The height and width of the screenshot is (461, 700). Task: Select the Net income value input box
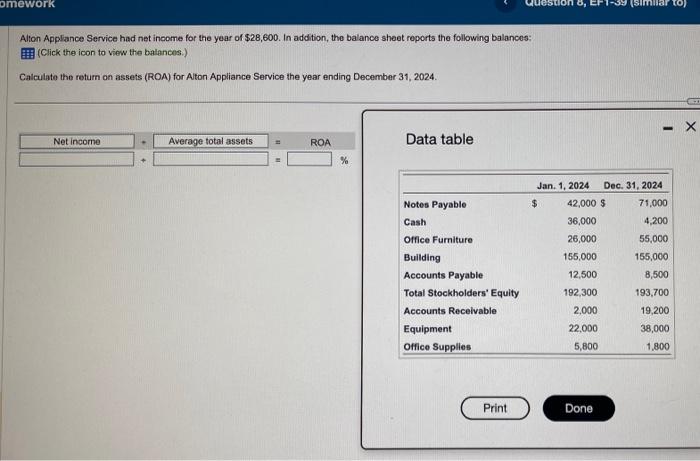click(76, 159)
